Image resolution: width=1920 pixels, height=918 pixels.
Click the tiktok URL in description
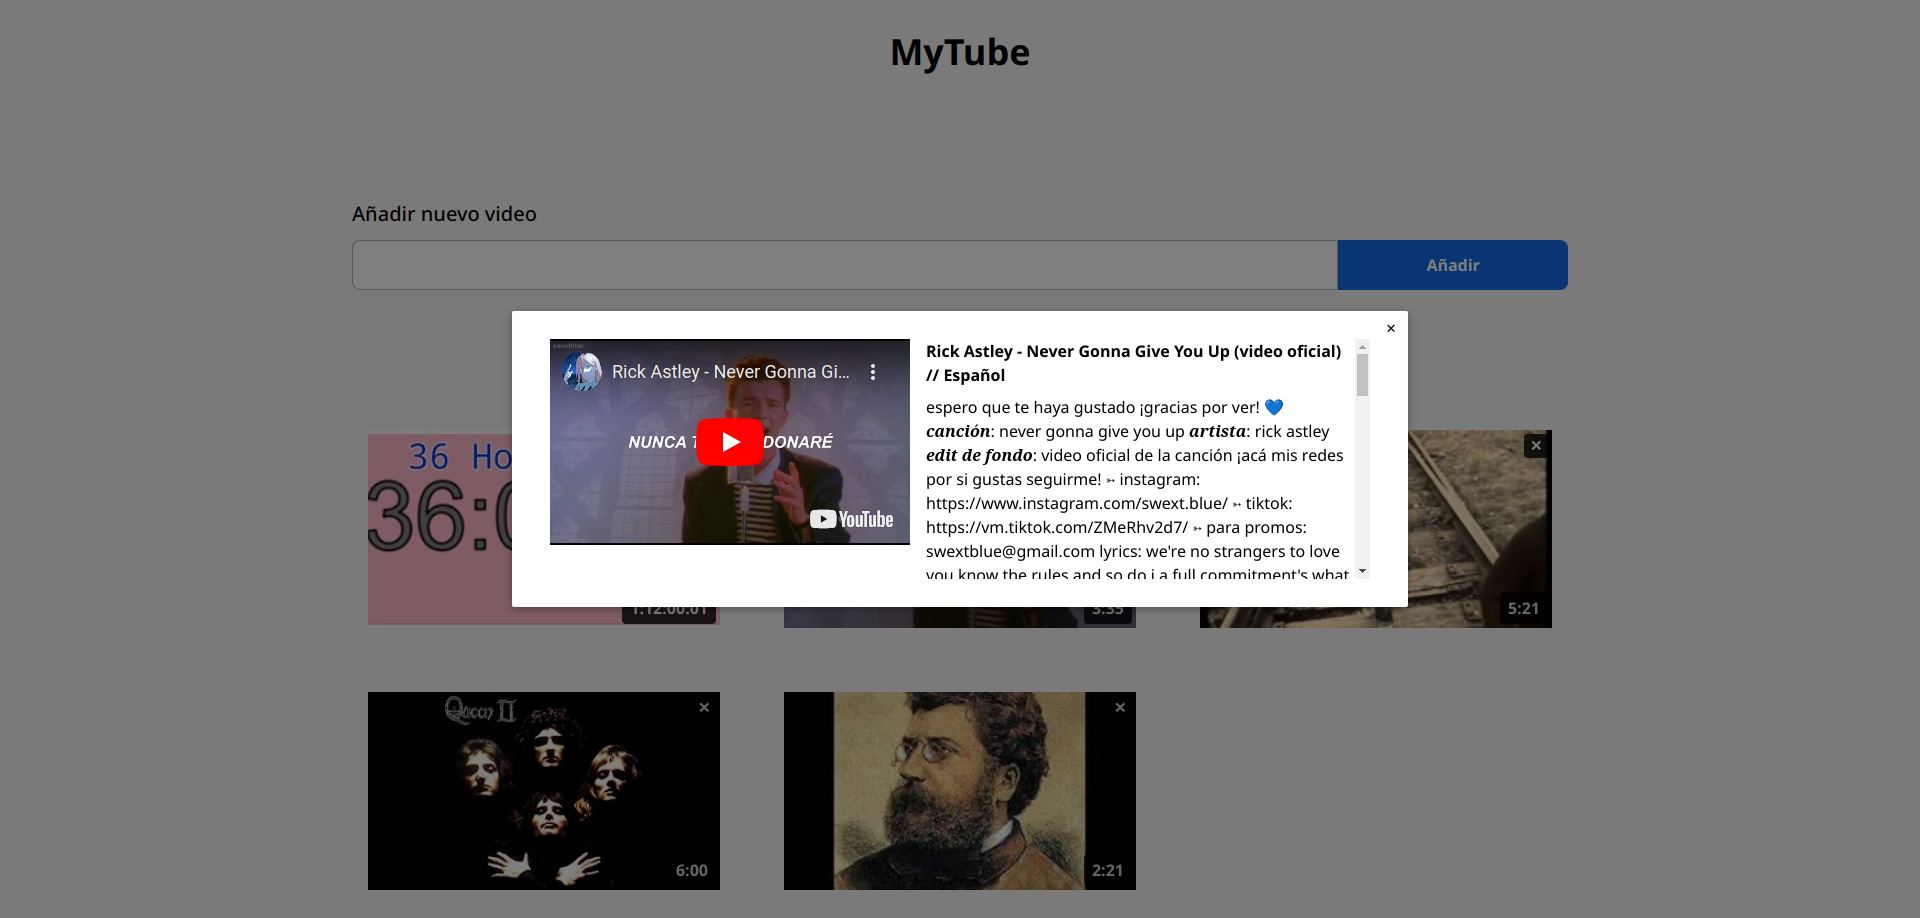tap(1057, 527)
